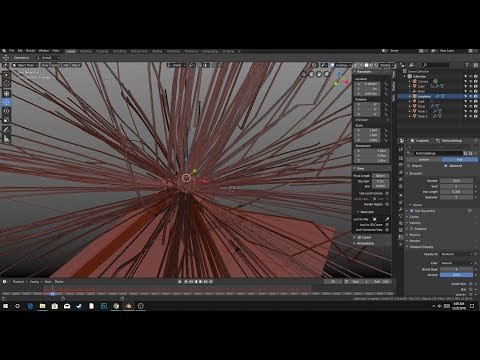The image size is (480, 360).
Task: Switch to the Sculpting workspace tab
Action: click(102, 51)
